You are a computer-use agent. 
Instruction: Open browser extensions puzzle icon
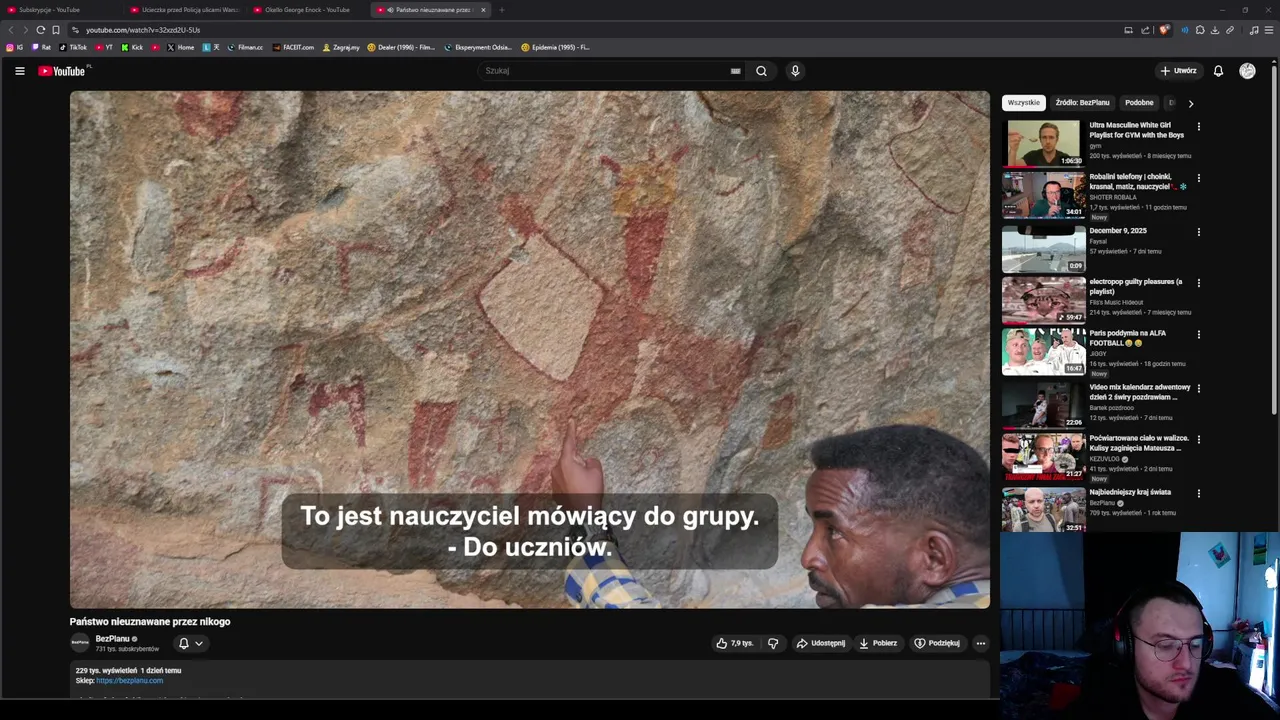tap(1200, 30)
